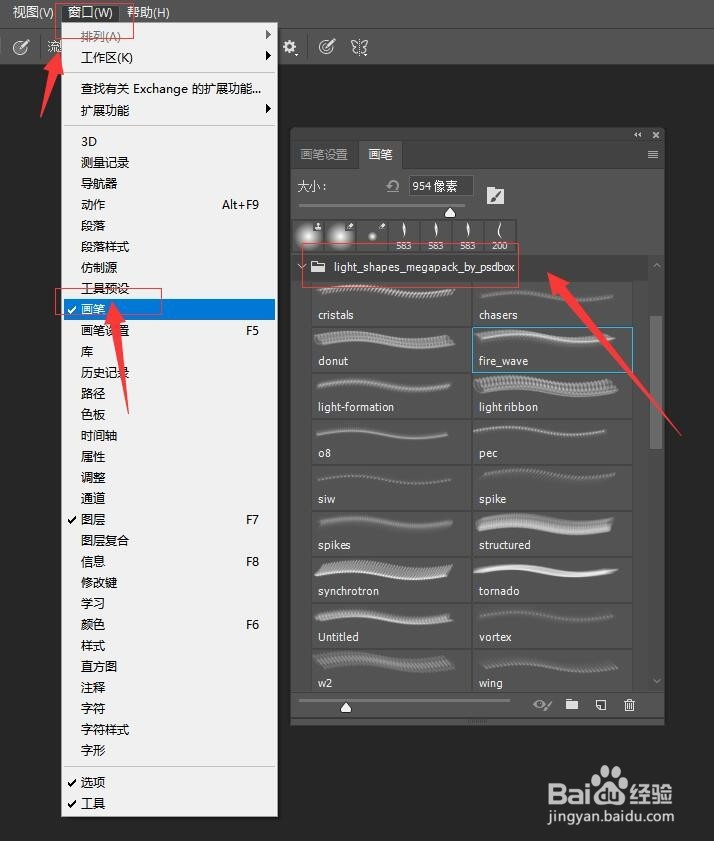Open the 颜色 F6 panel

point(169,624)
